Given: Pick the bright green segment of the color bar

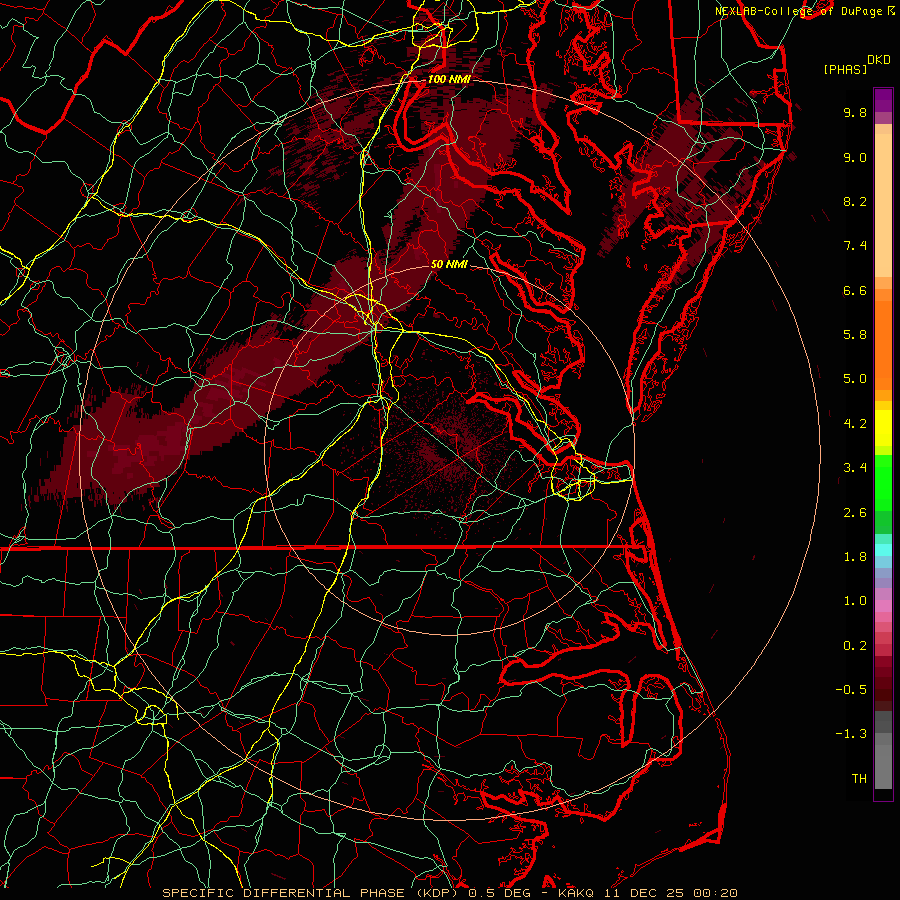Looking at the screenshot, I should [883, 482].
